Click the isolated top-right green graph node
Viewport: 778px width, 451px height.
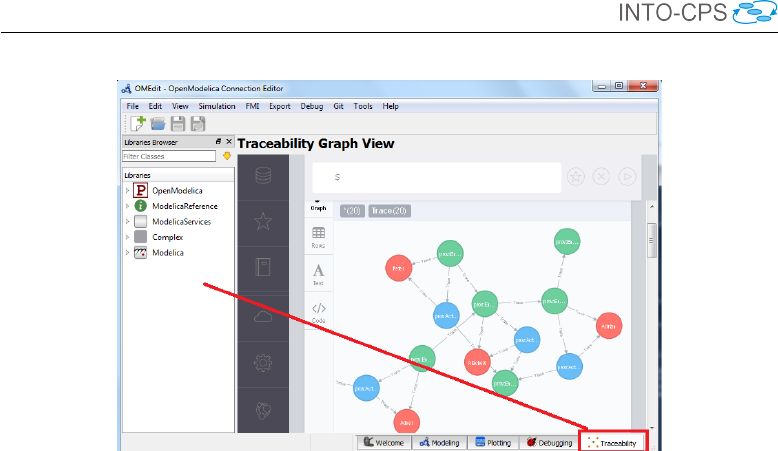567,242
